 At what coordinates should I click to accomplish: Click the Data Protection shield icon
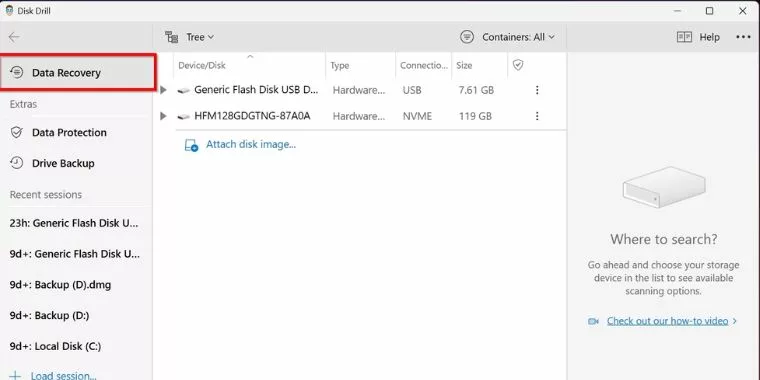(x=17, y=132)
